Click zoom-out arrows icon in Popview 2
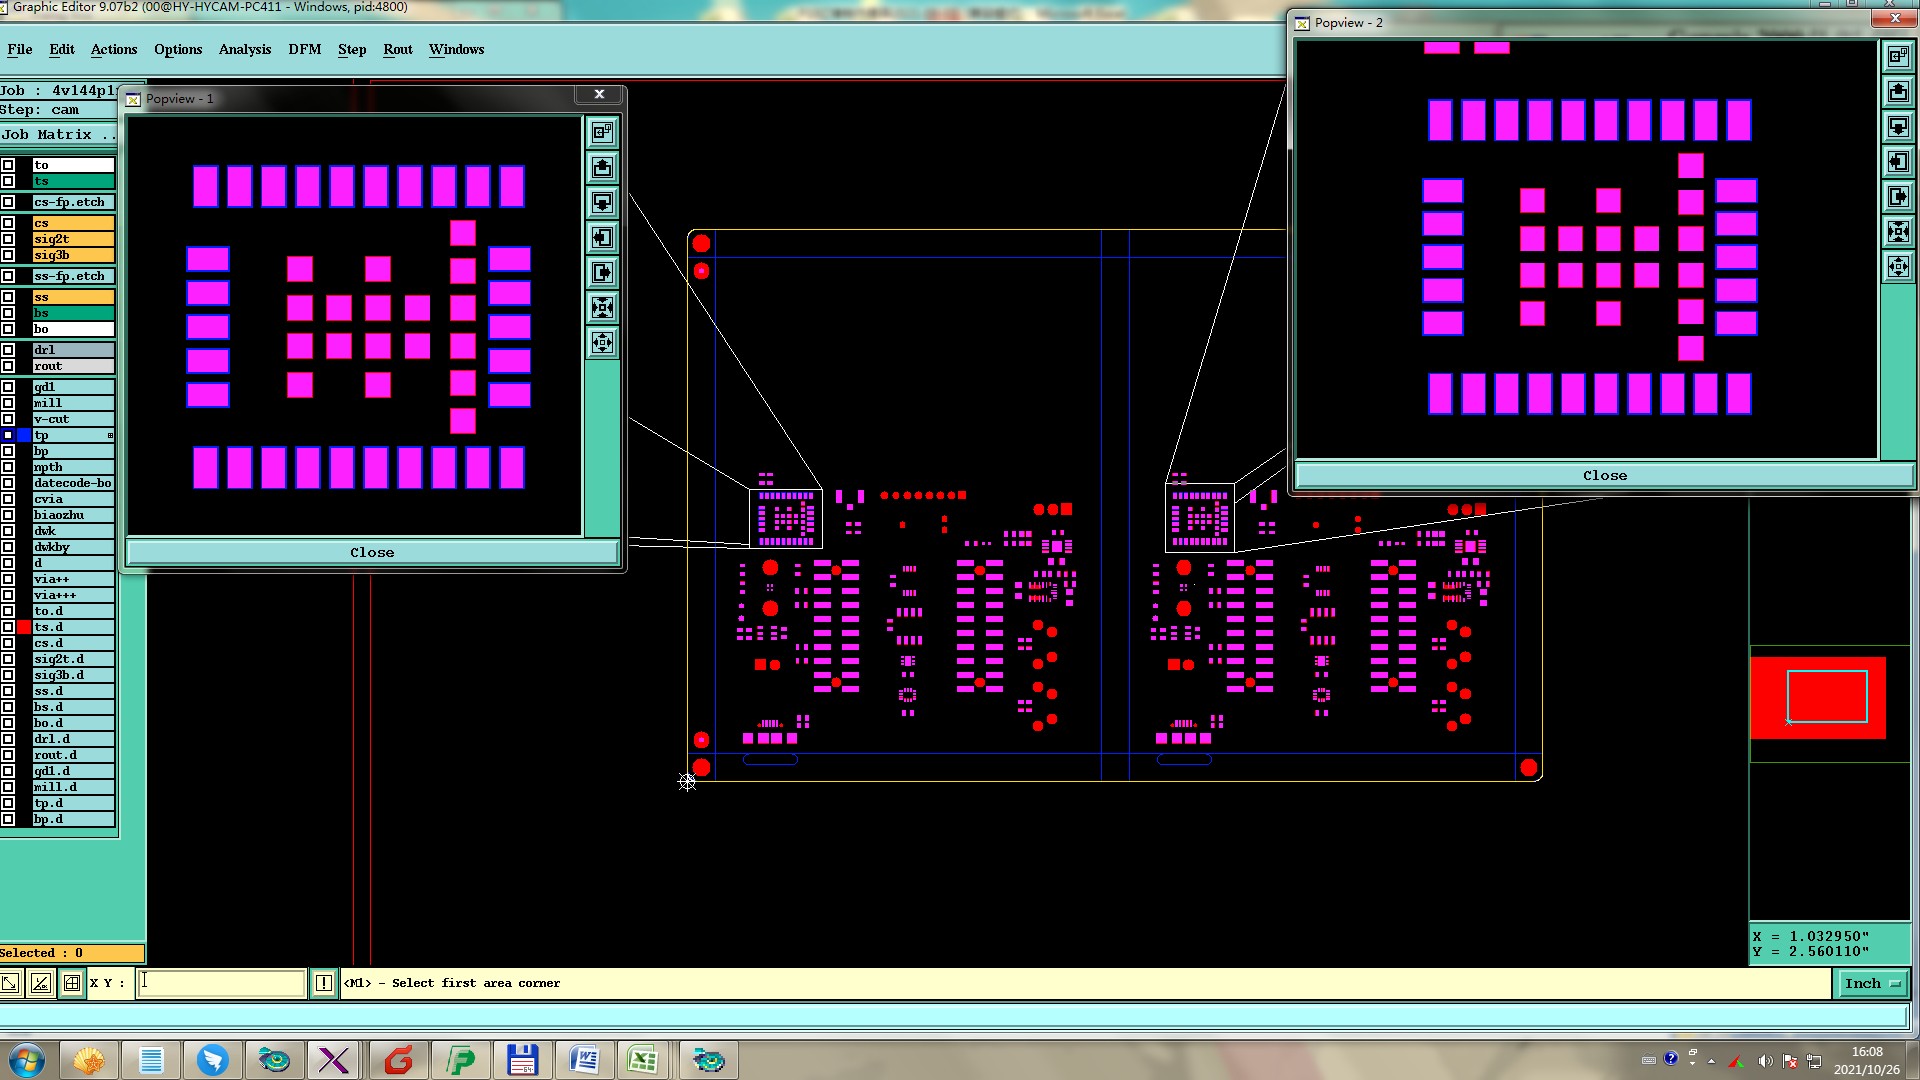The width and height of the screenshot is (1920, 1080). (1897, 267)
